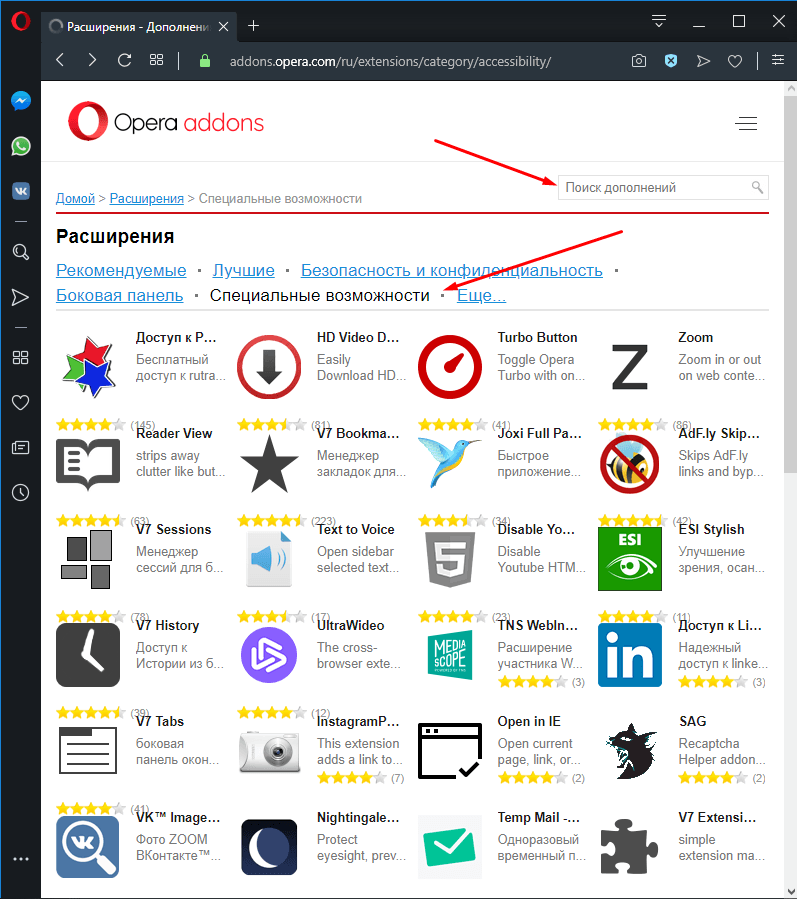Screen dimensions: 797x899
Task: Open bookmarks heart in sidebar
Action: click(x=21, y=402)
